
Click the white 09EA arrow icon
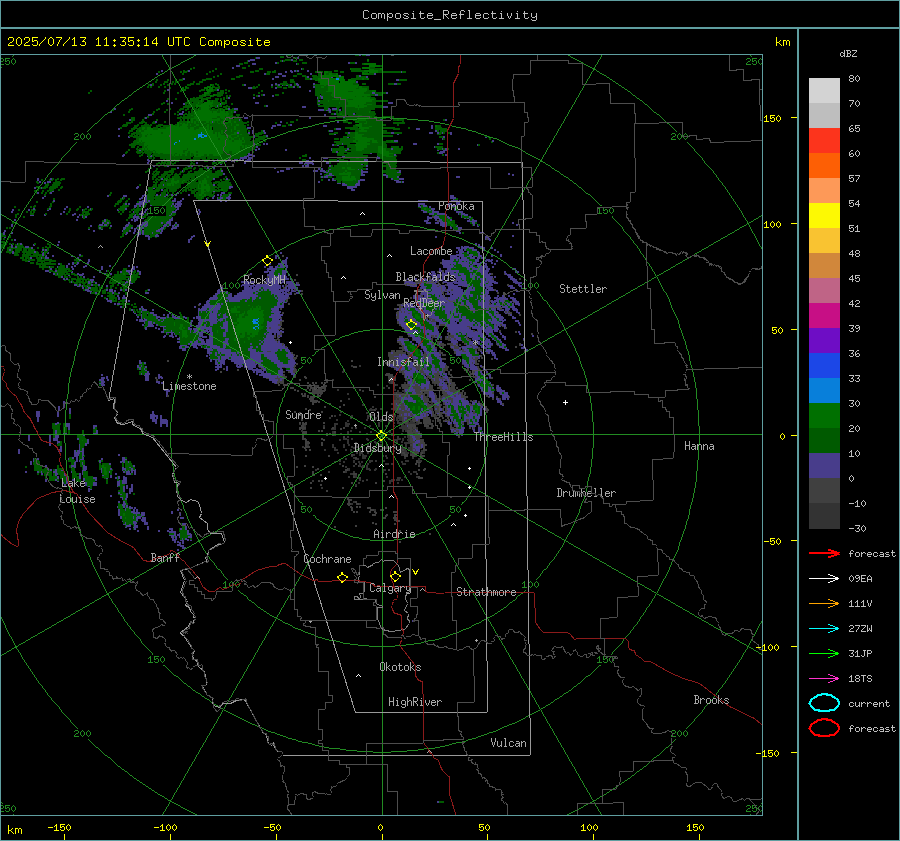coord(824,578)
